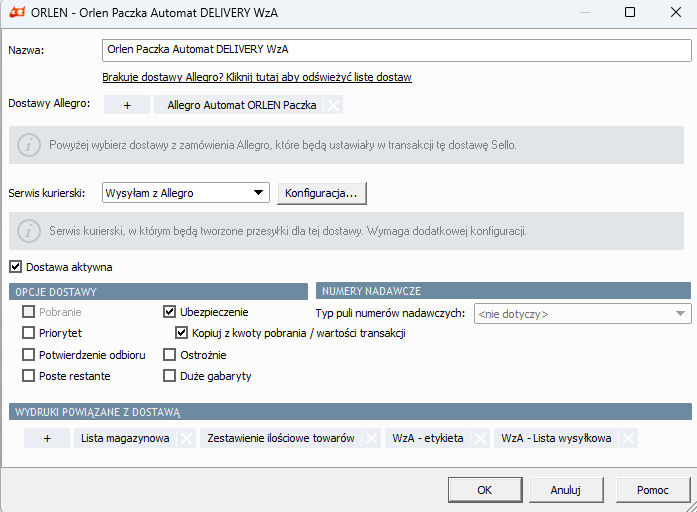Remove Lista magazynowa printout
The width and height of the screenshot is (697, 512).
[x=186, y=439]
